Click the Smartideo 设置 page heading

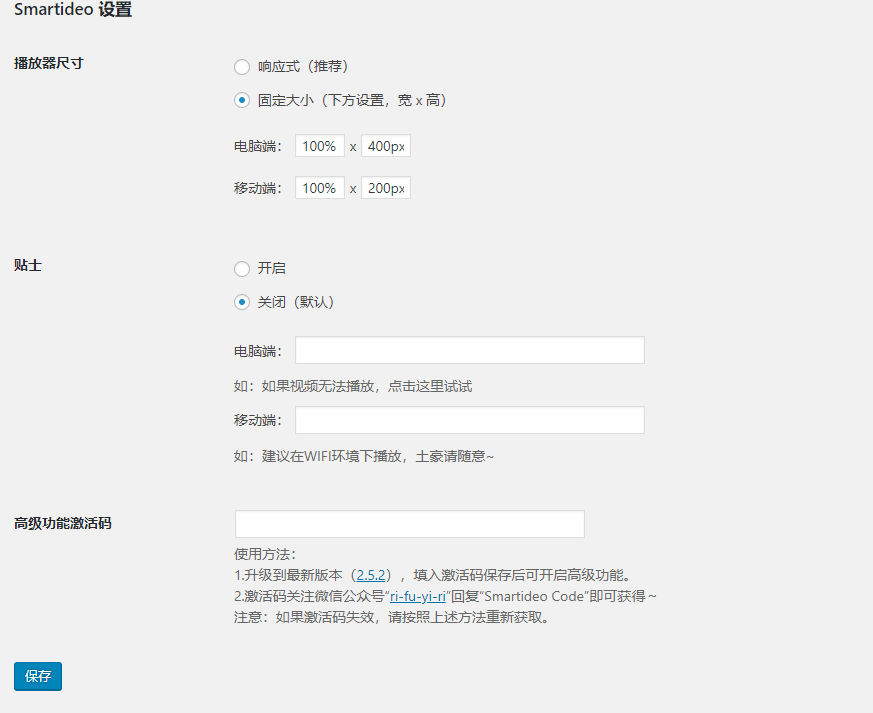(x=71, y=9)
